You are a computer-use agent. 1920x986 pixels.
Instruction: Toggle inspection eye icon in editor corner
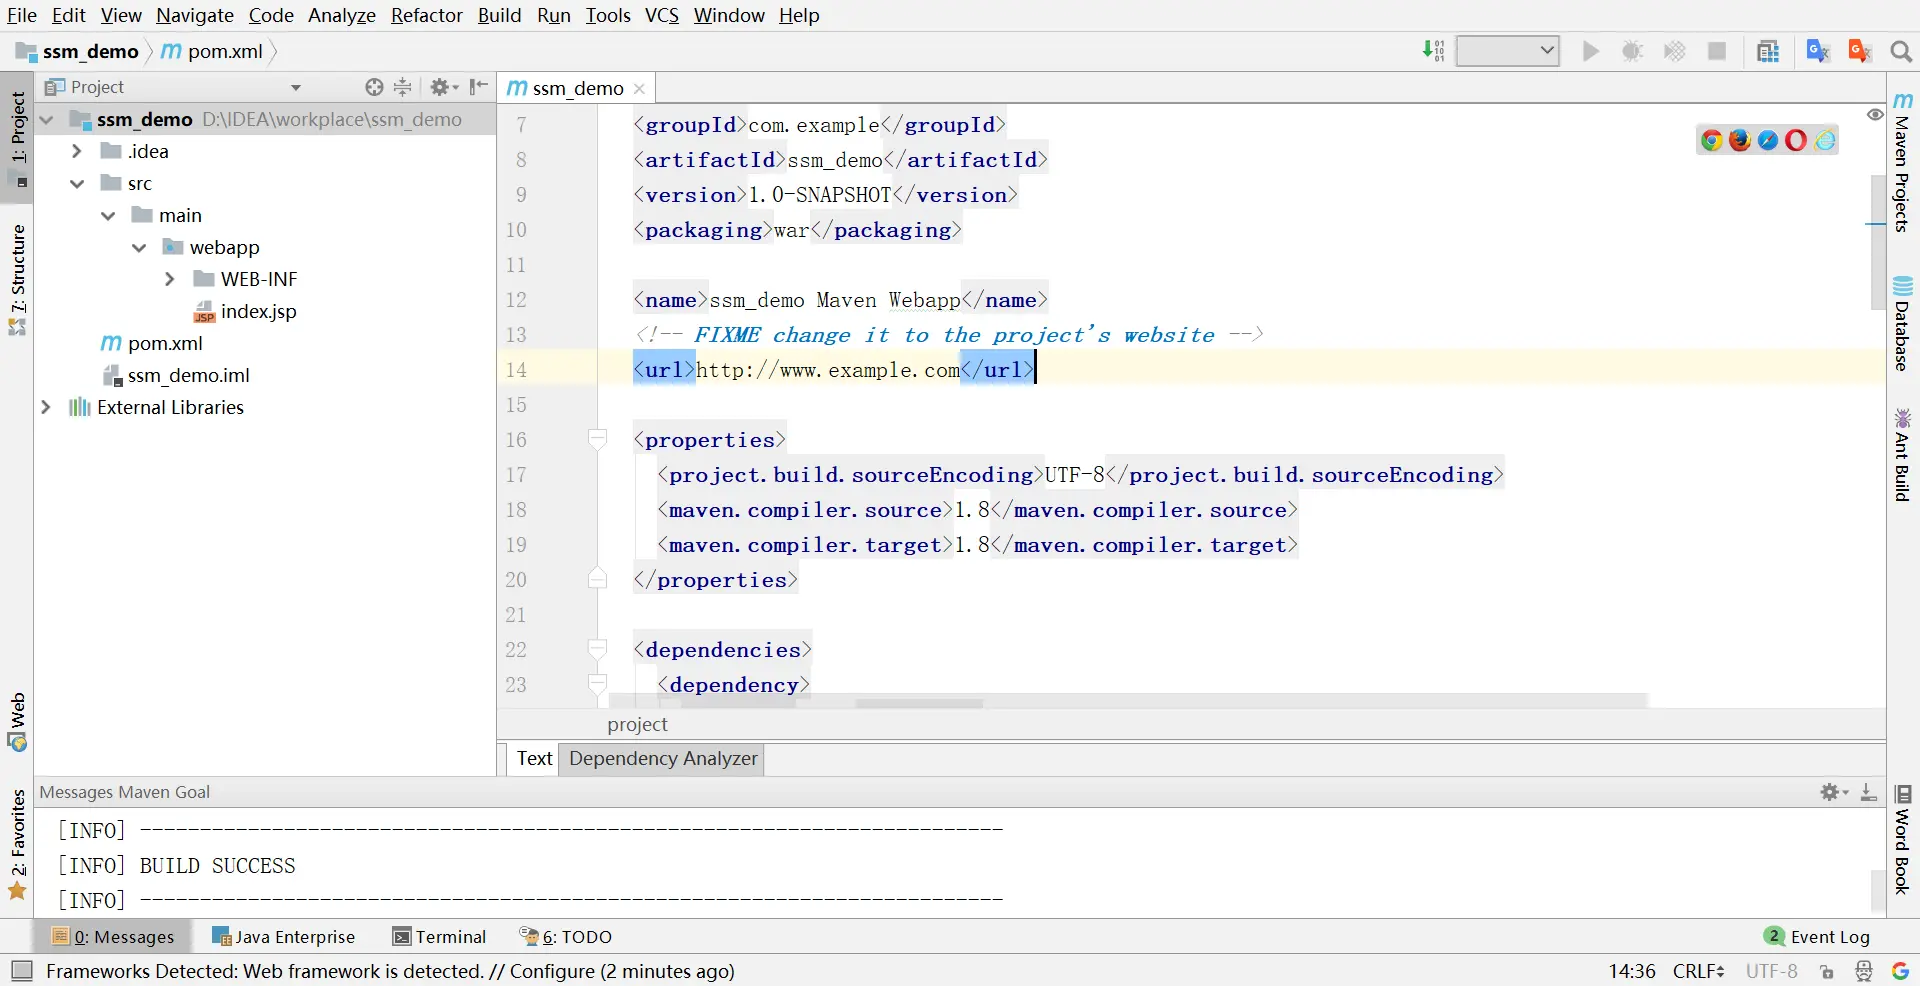coord(1875,115)
